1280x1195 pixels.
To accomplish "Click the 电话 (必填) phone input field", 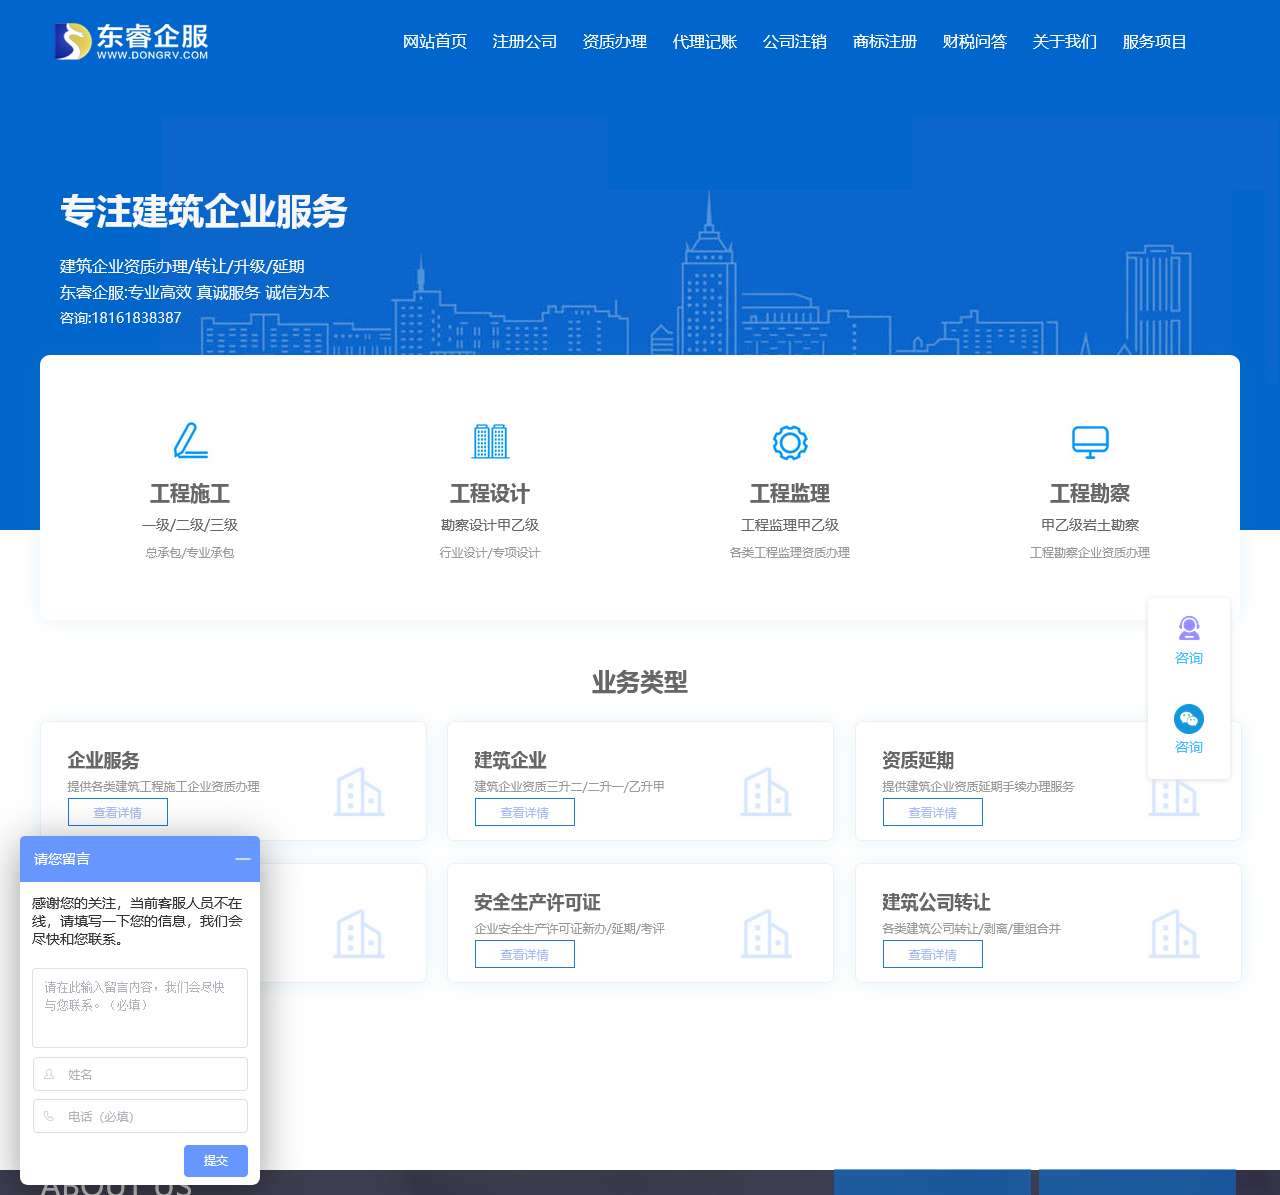I will tap(140, 1116).
